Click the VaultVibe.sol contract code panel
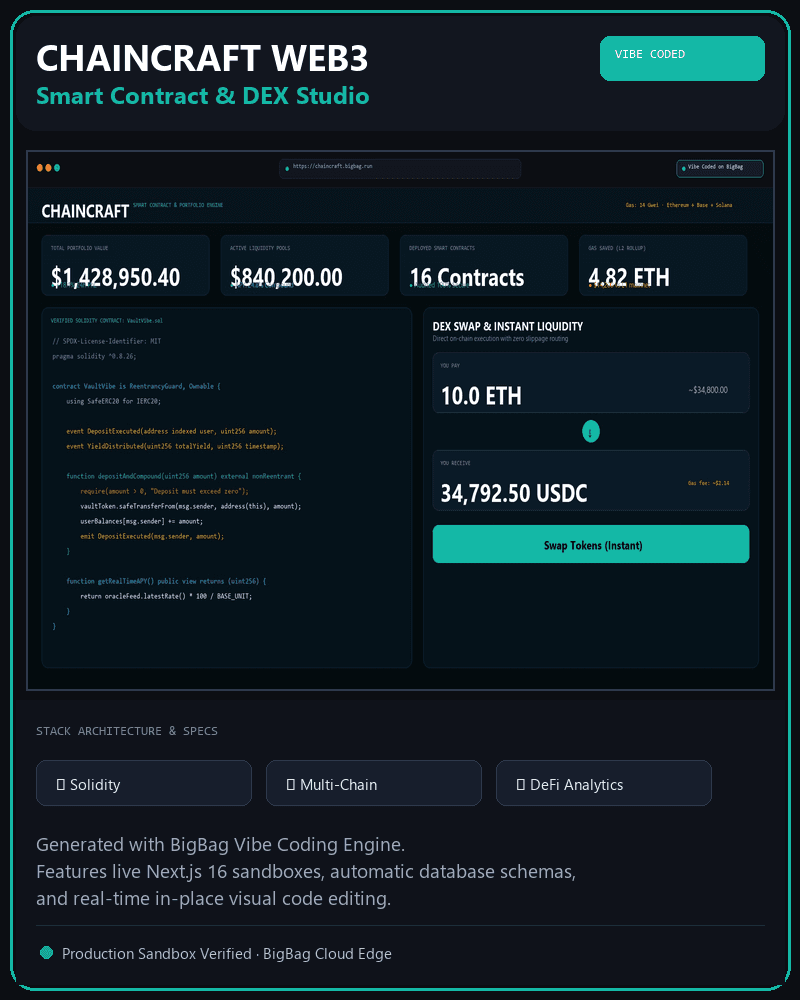The width and height of the screenshot is (800, 1000). click(226, 488)
